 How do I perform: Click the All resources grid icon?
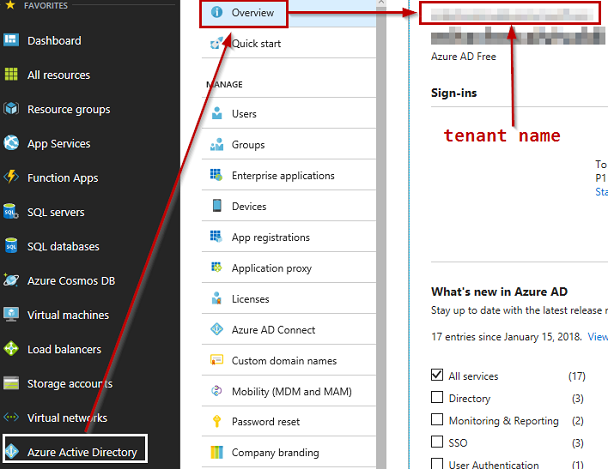tap(11, 74)
